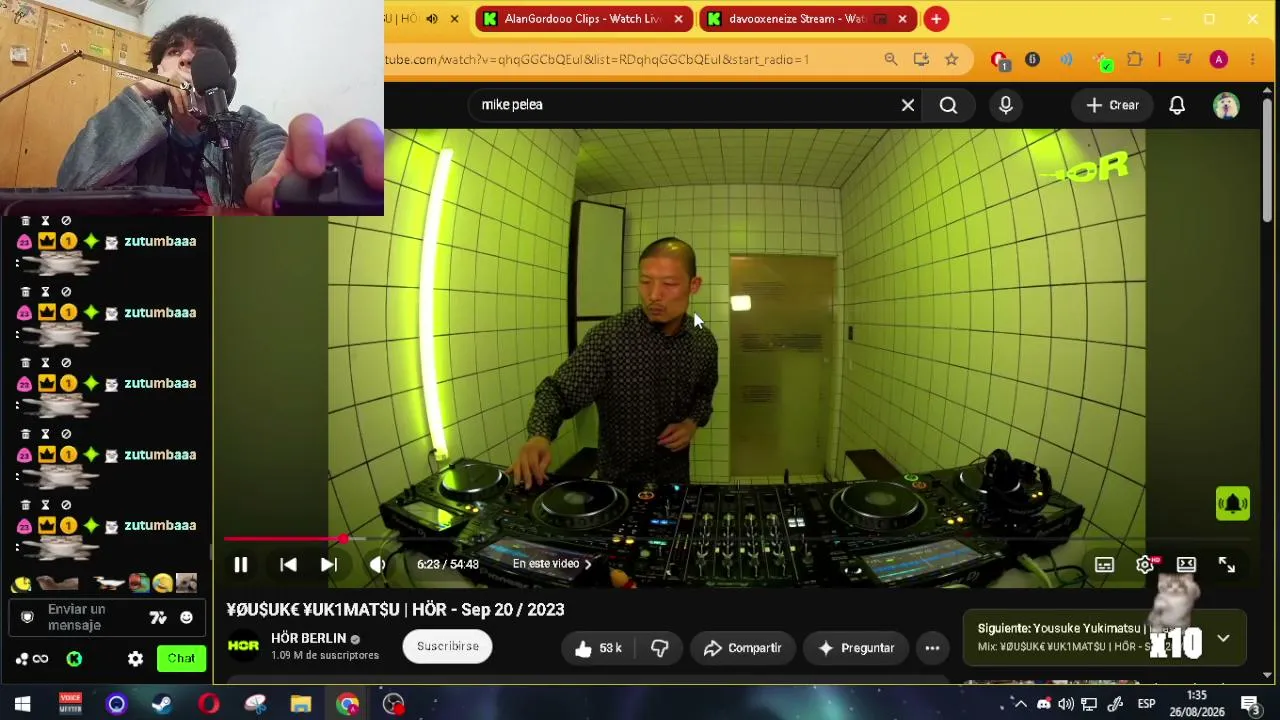Open Chrome profile 'A' menu
Screen dimensions: 1280x720
click(x=1219, y=60)
